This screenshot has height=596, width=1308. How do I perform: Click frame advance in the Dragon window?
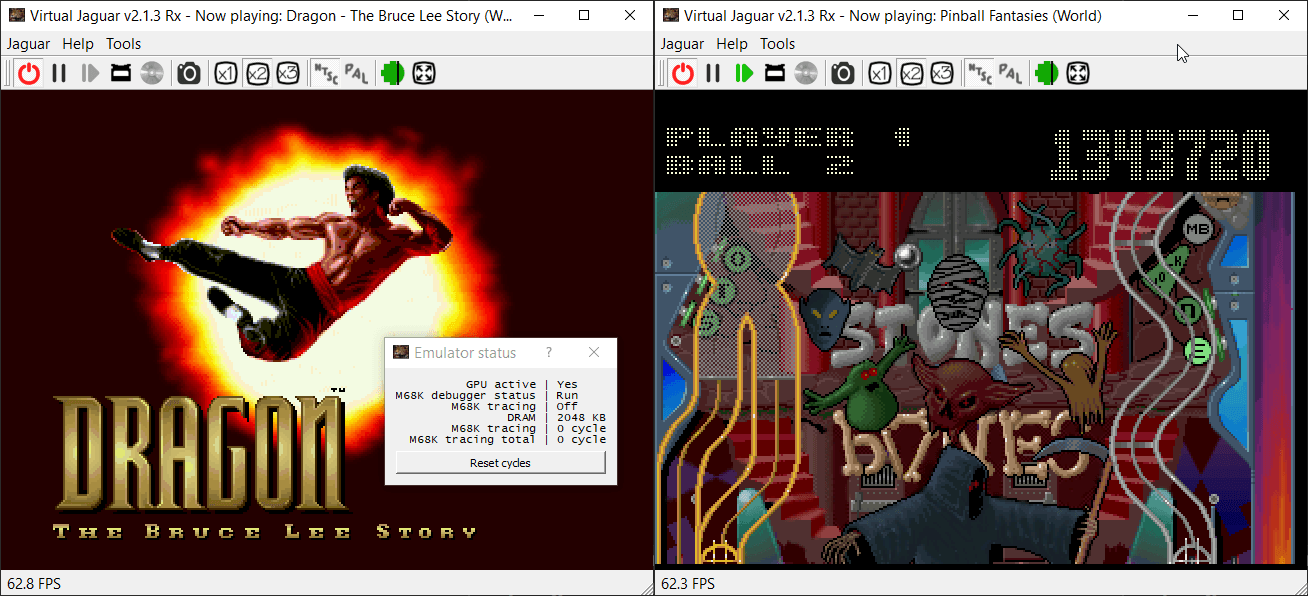coord(90,73)
